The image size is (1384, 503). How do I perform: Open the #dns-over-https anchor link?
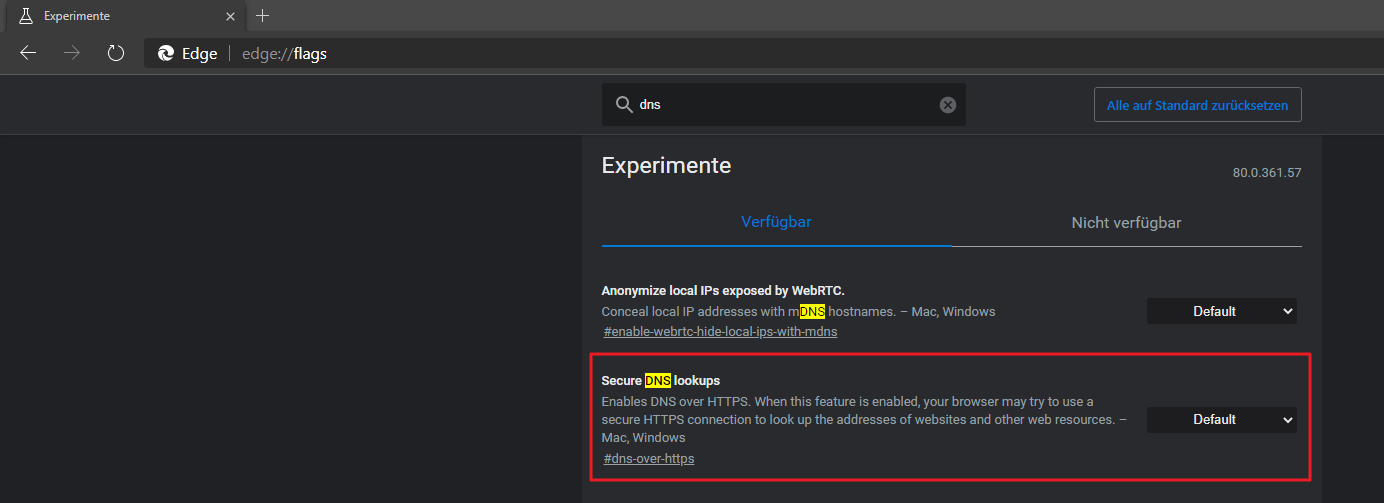click(649, 459)
